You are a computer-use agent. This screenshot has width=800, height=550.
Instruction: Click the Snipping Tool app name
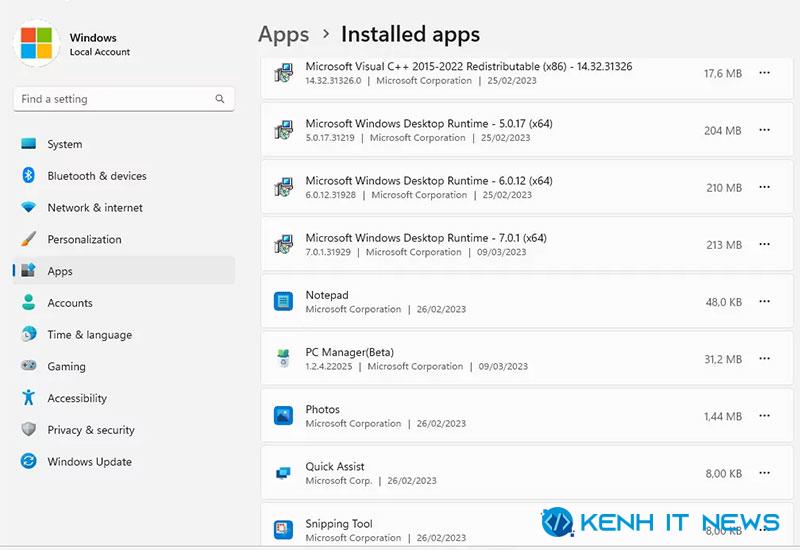[x=339, y=523]
